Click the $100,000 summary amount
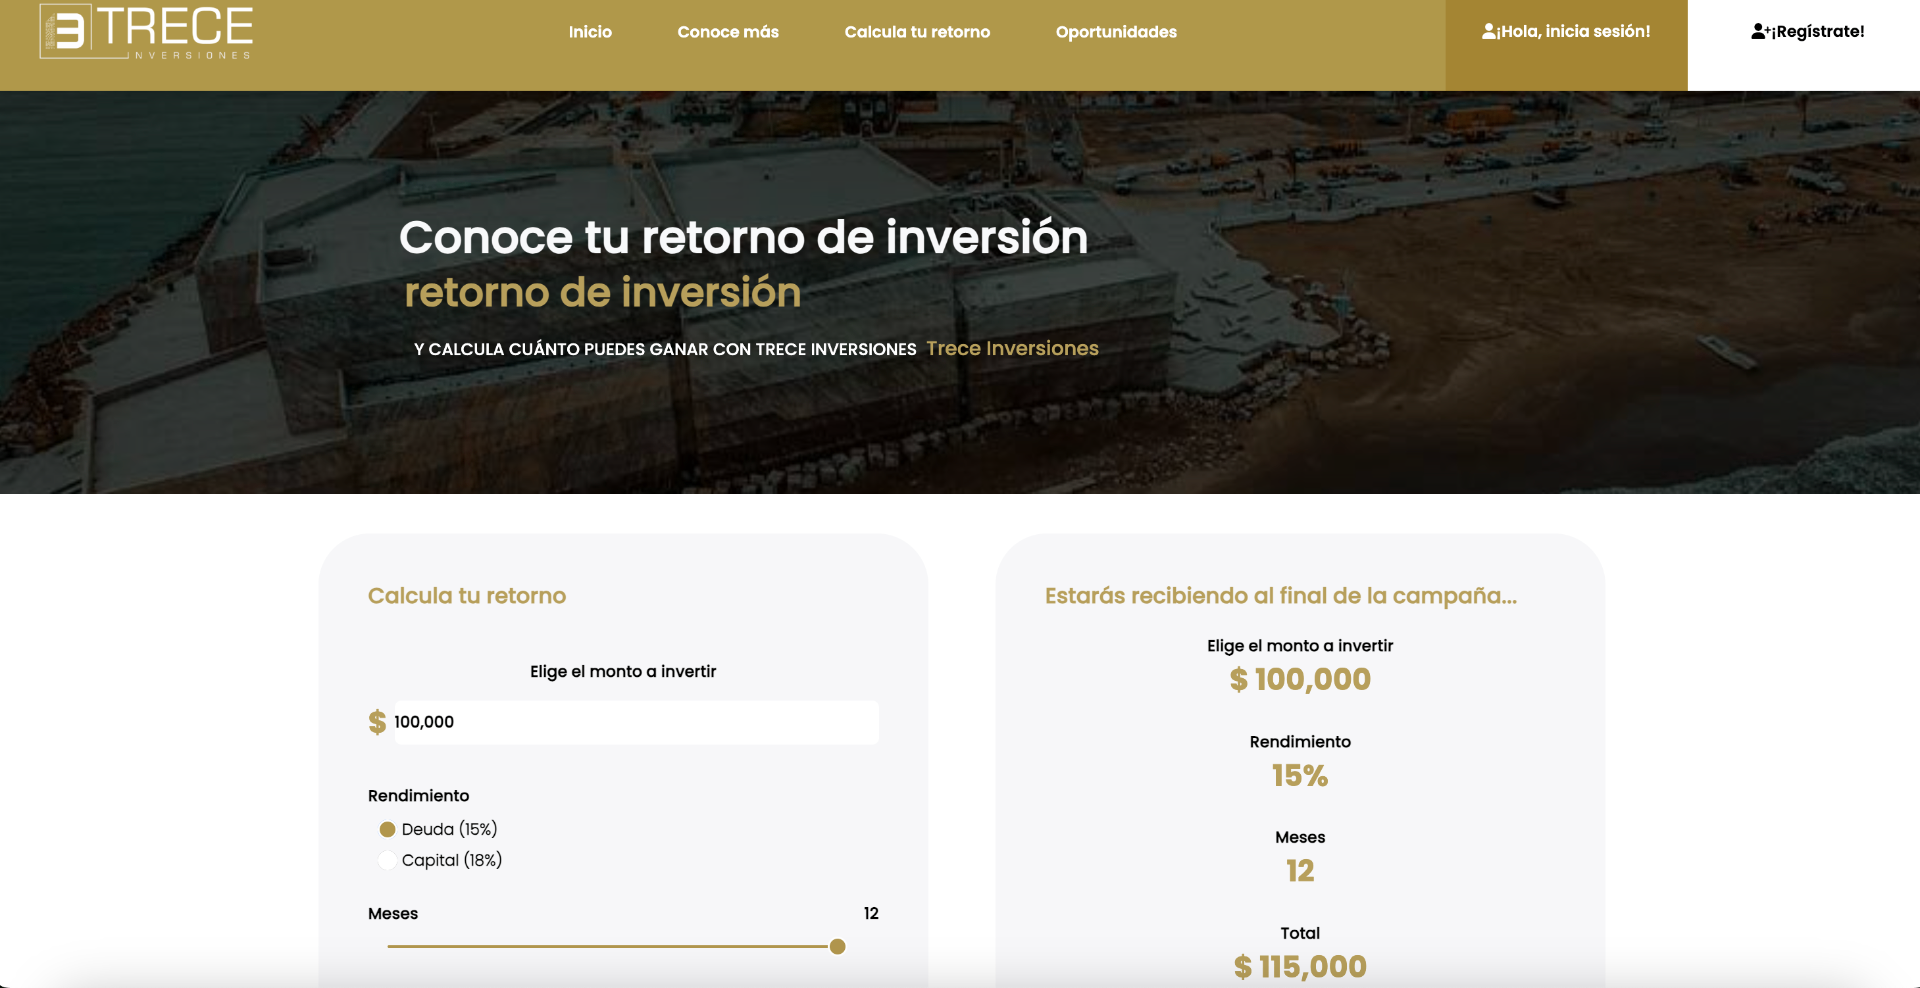The height and width of the screenshot is (988, 1920). pos(1299,679)
